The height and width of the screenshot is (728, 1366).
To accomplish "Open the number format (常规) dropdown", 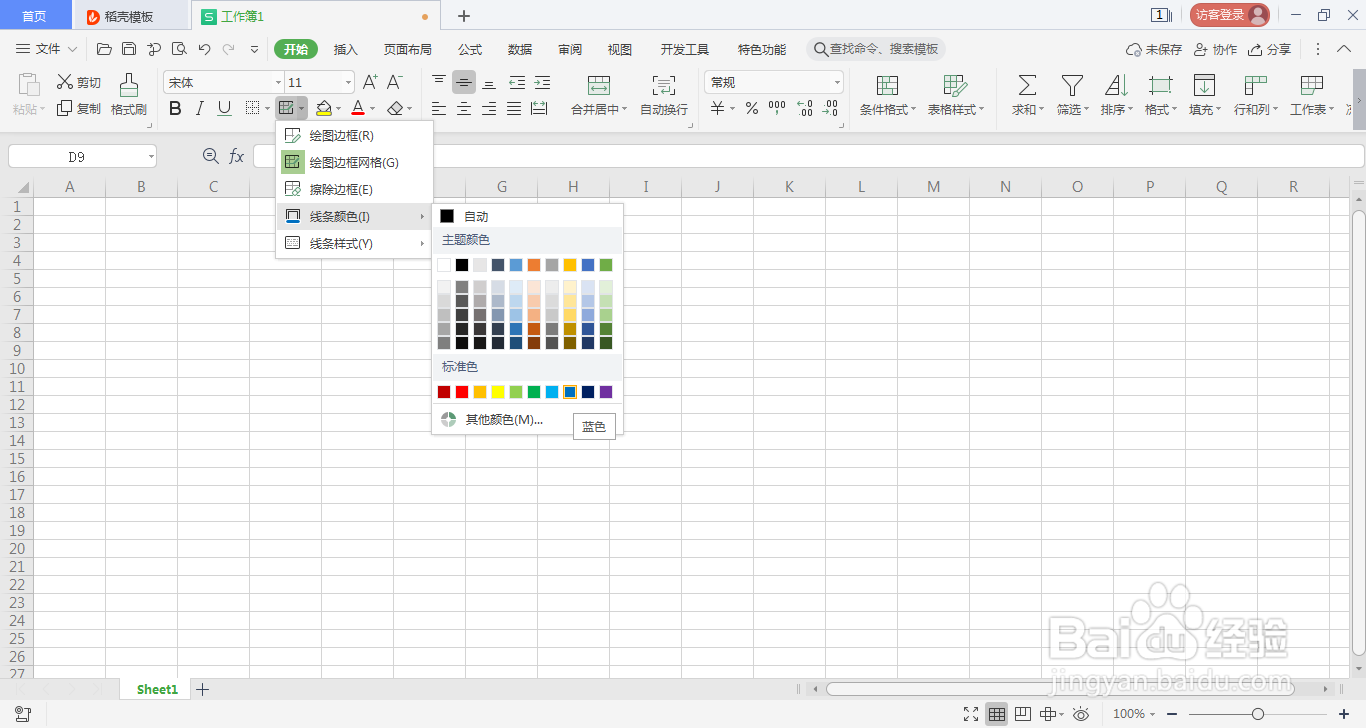I will click(x=836, y=83).
